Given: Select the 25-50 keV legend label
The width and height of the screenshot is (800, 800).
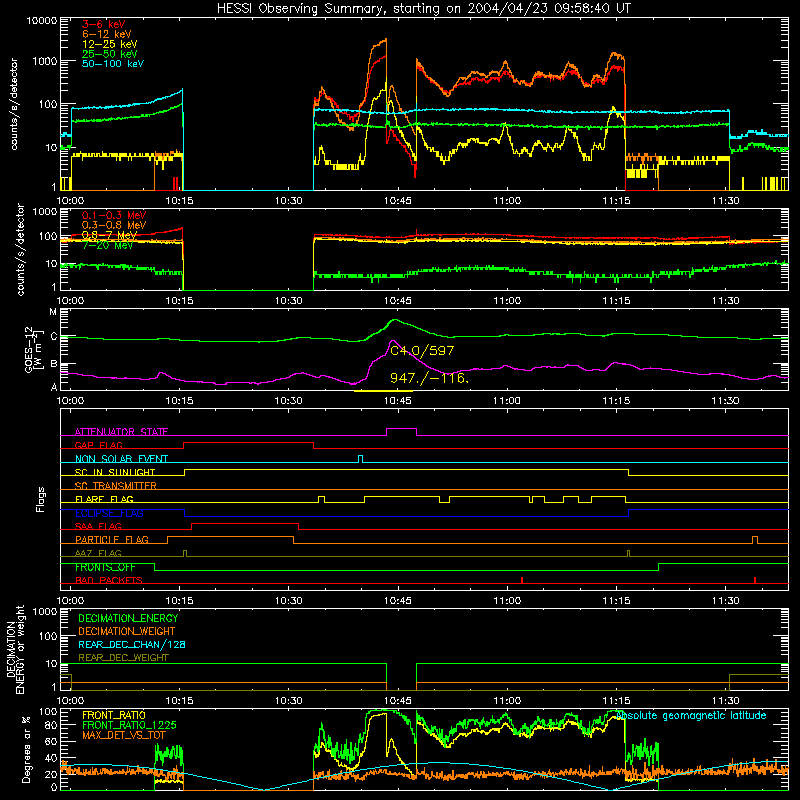Looking at the screenshot, I should tap(110, 54).
